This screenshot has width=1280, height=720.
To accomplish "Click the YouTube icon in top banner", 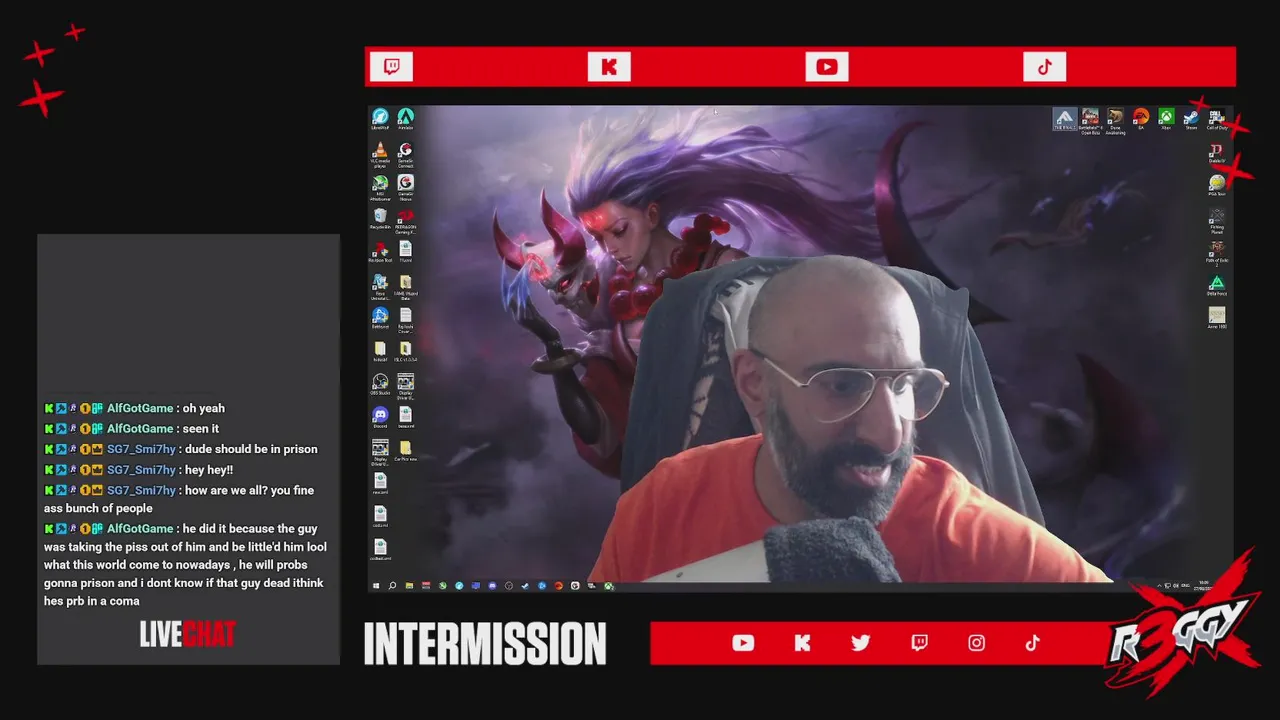I will click(x=827, y=67).
